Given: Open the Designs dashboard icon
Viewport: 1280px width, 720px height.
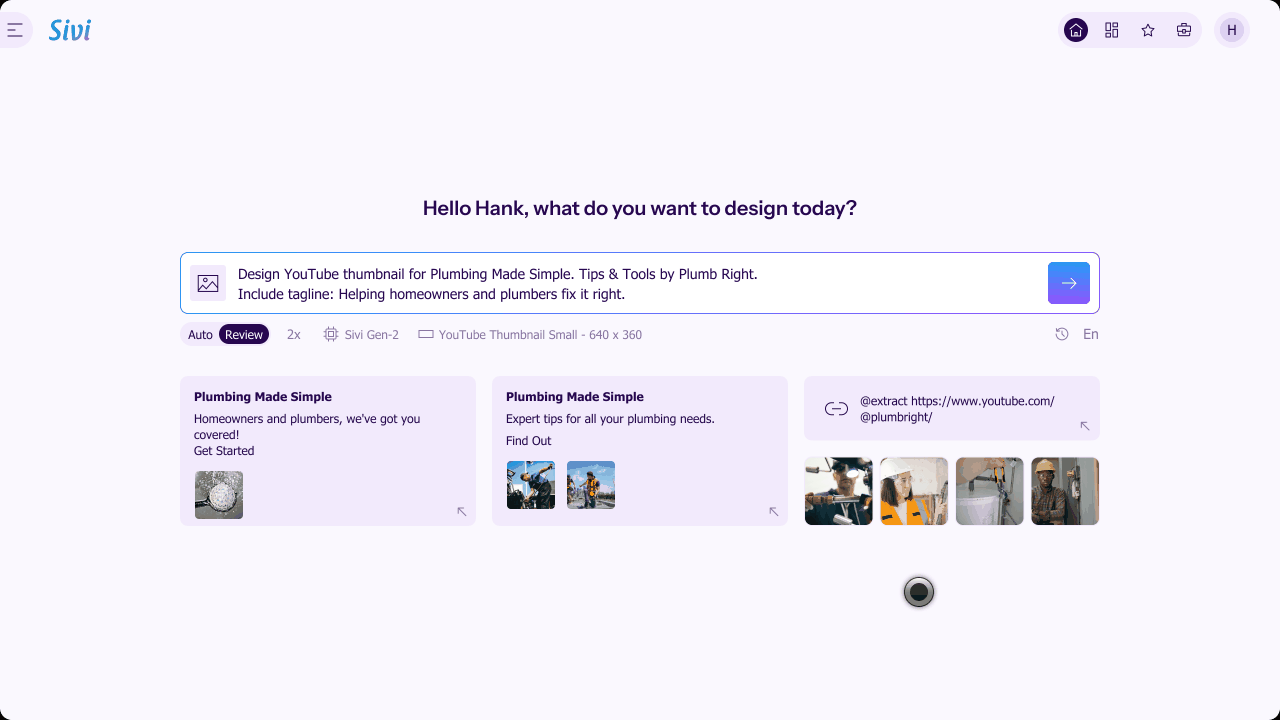Looking at the screenshot, I should pos(1111,30).
